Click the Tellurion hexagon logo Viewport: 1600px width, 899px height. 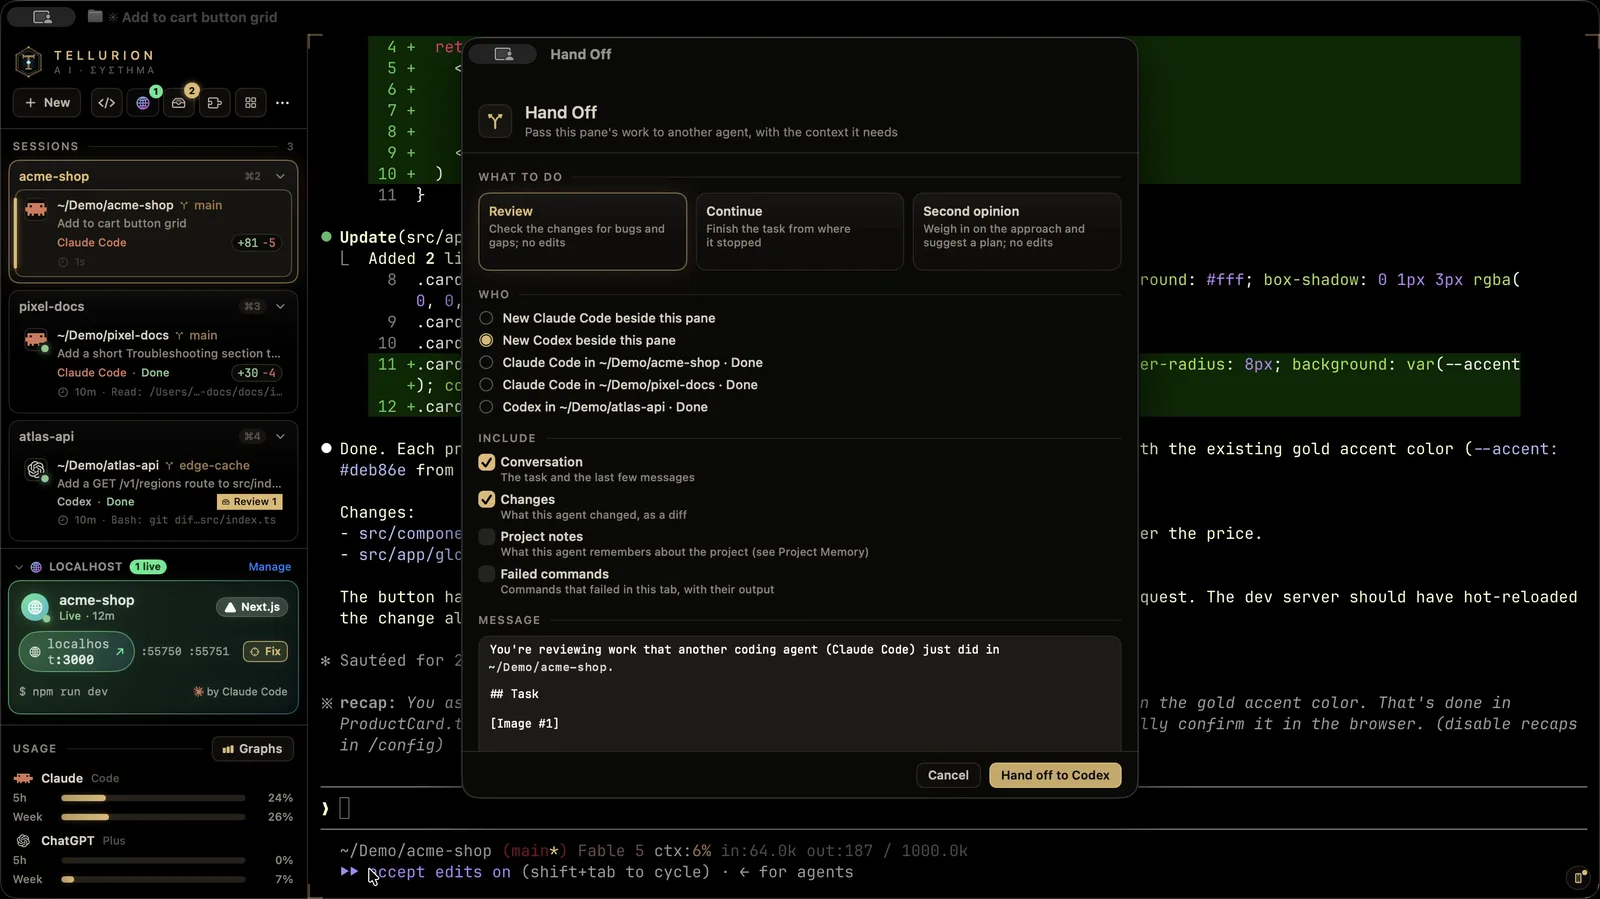(29, 62)
